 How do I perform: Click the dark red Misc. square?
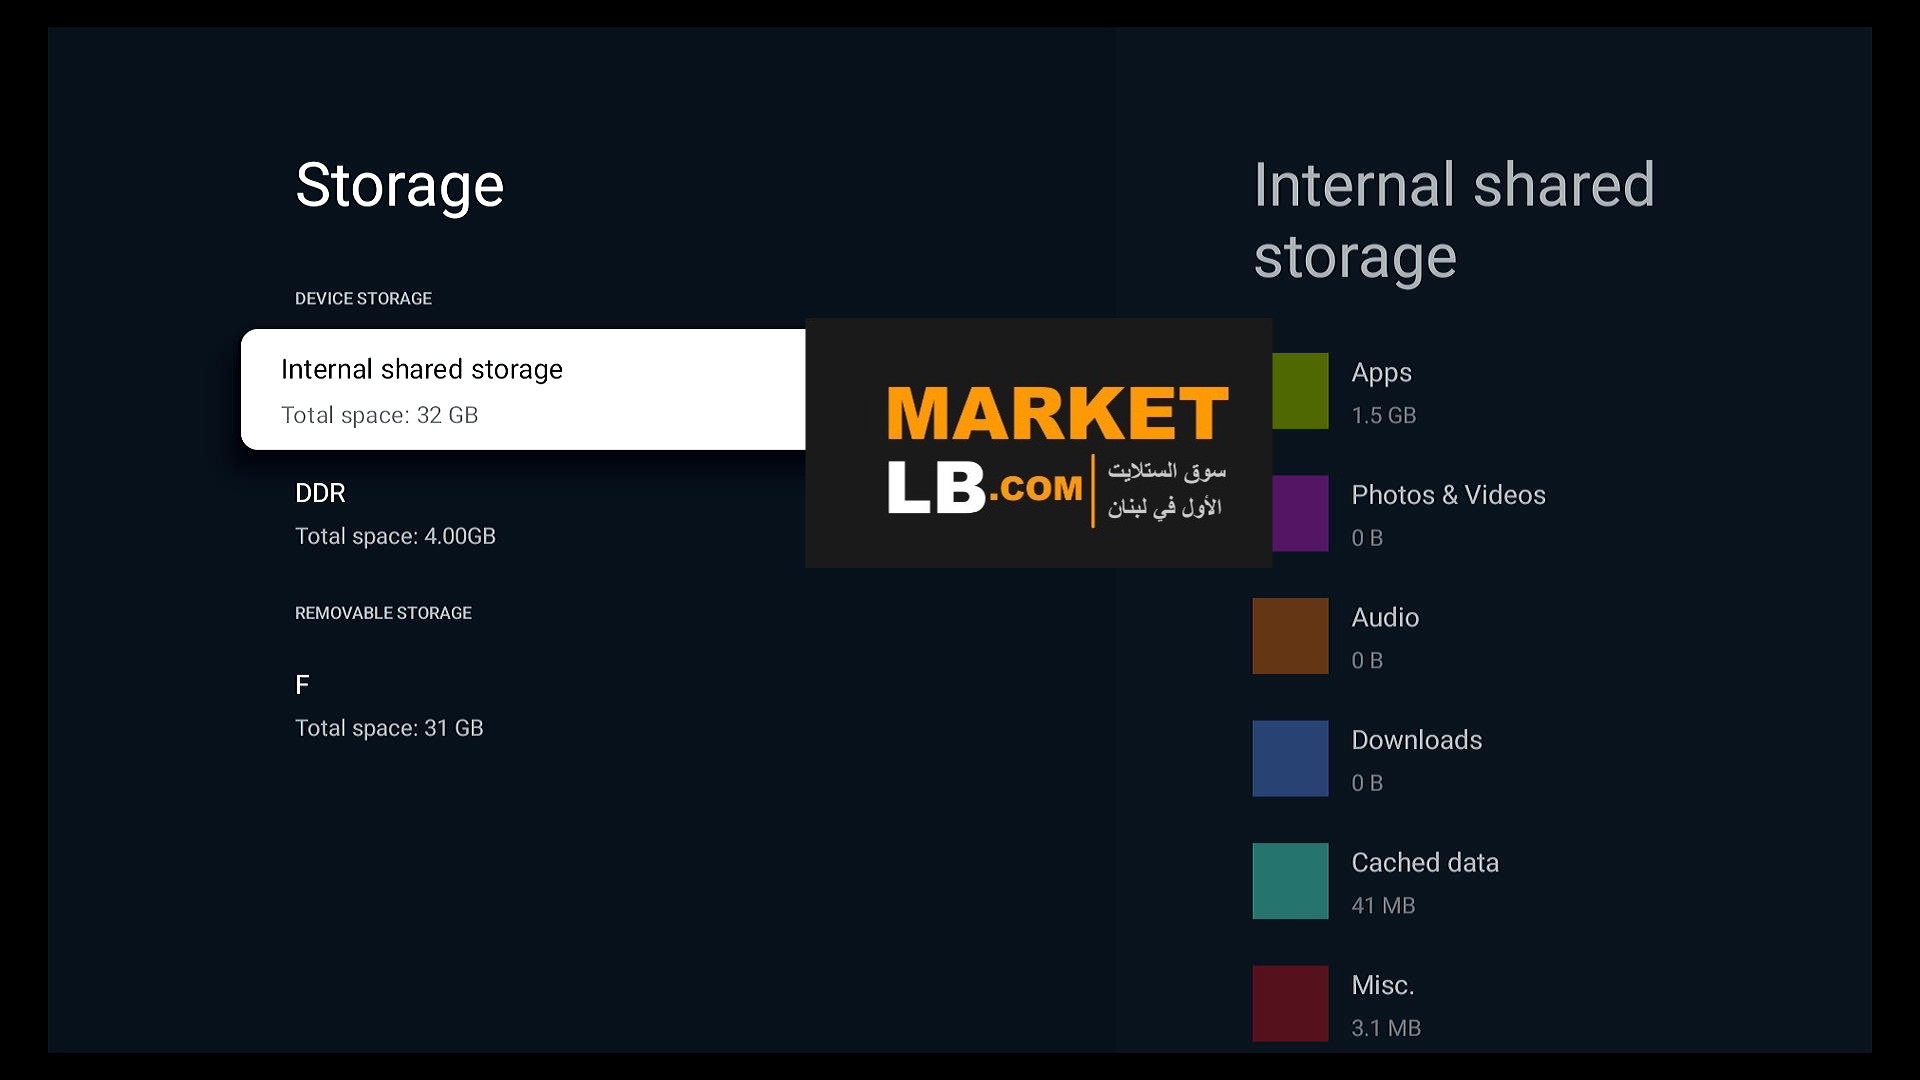click(x=1290, y=1004)
